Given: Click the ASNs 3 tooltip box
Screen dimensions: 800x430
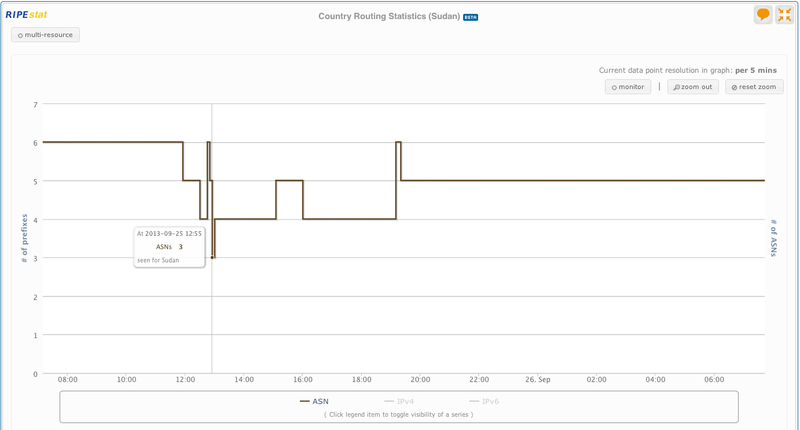Looking at the screenshot, I should (x=169, y=246).
